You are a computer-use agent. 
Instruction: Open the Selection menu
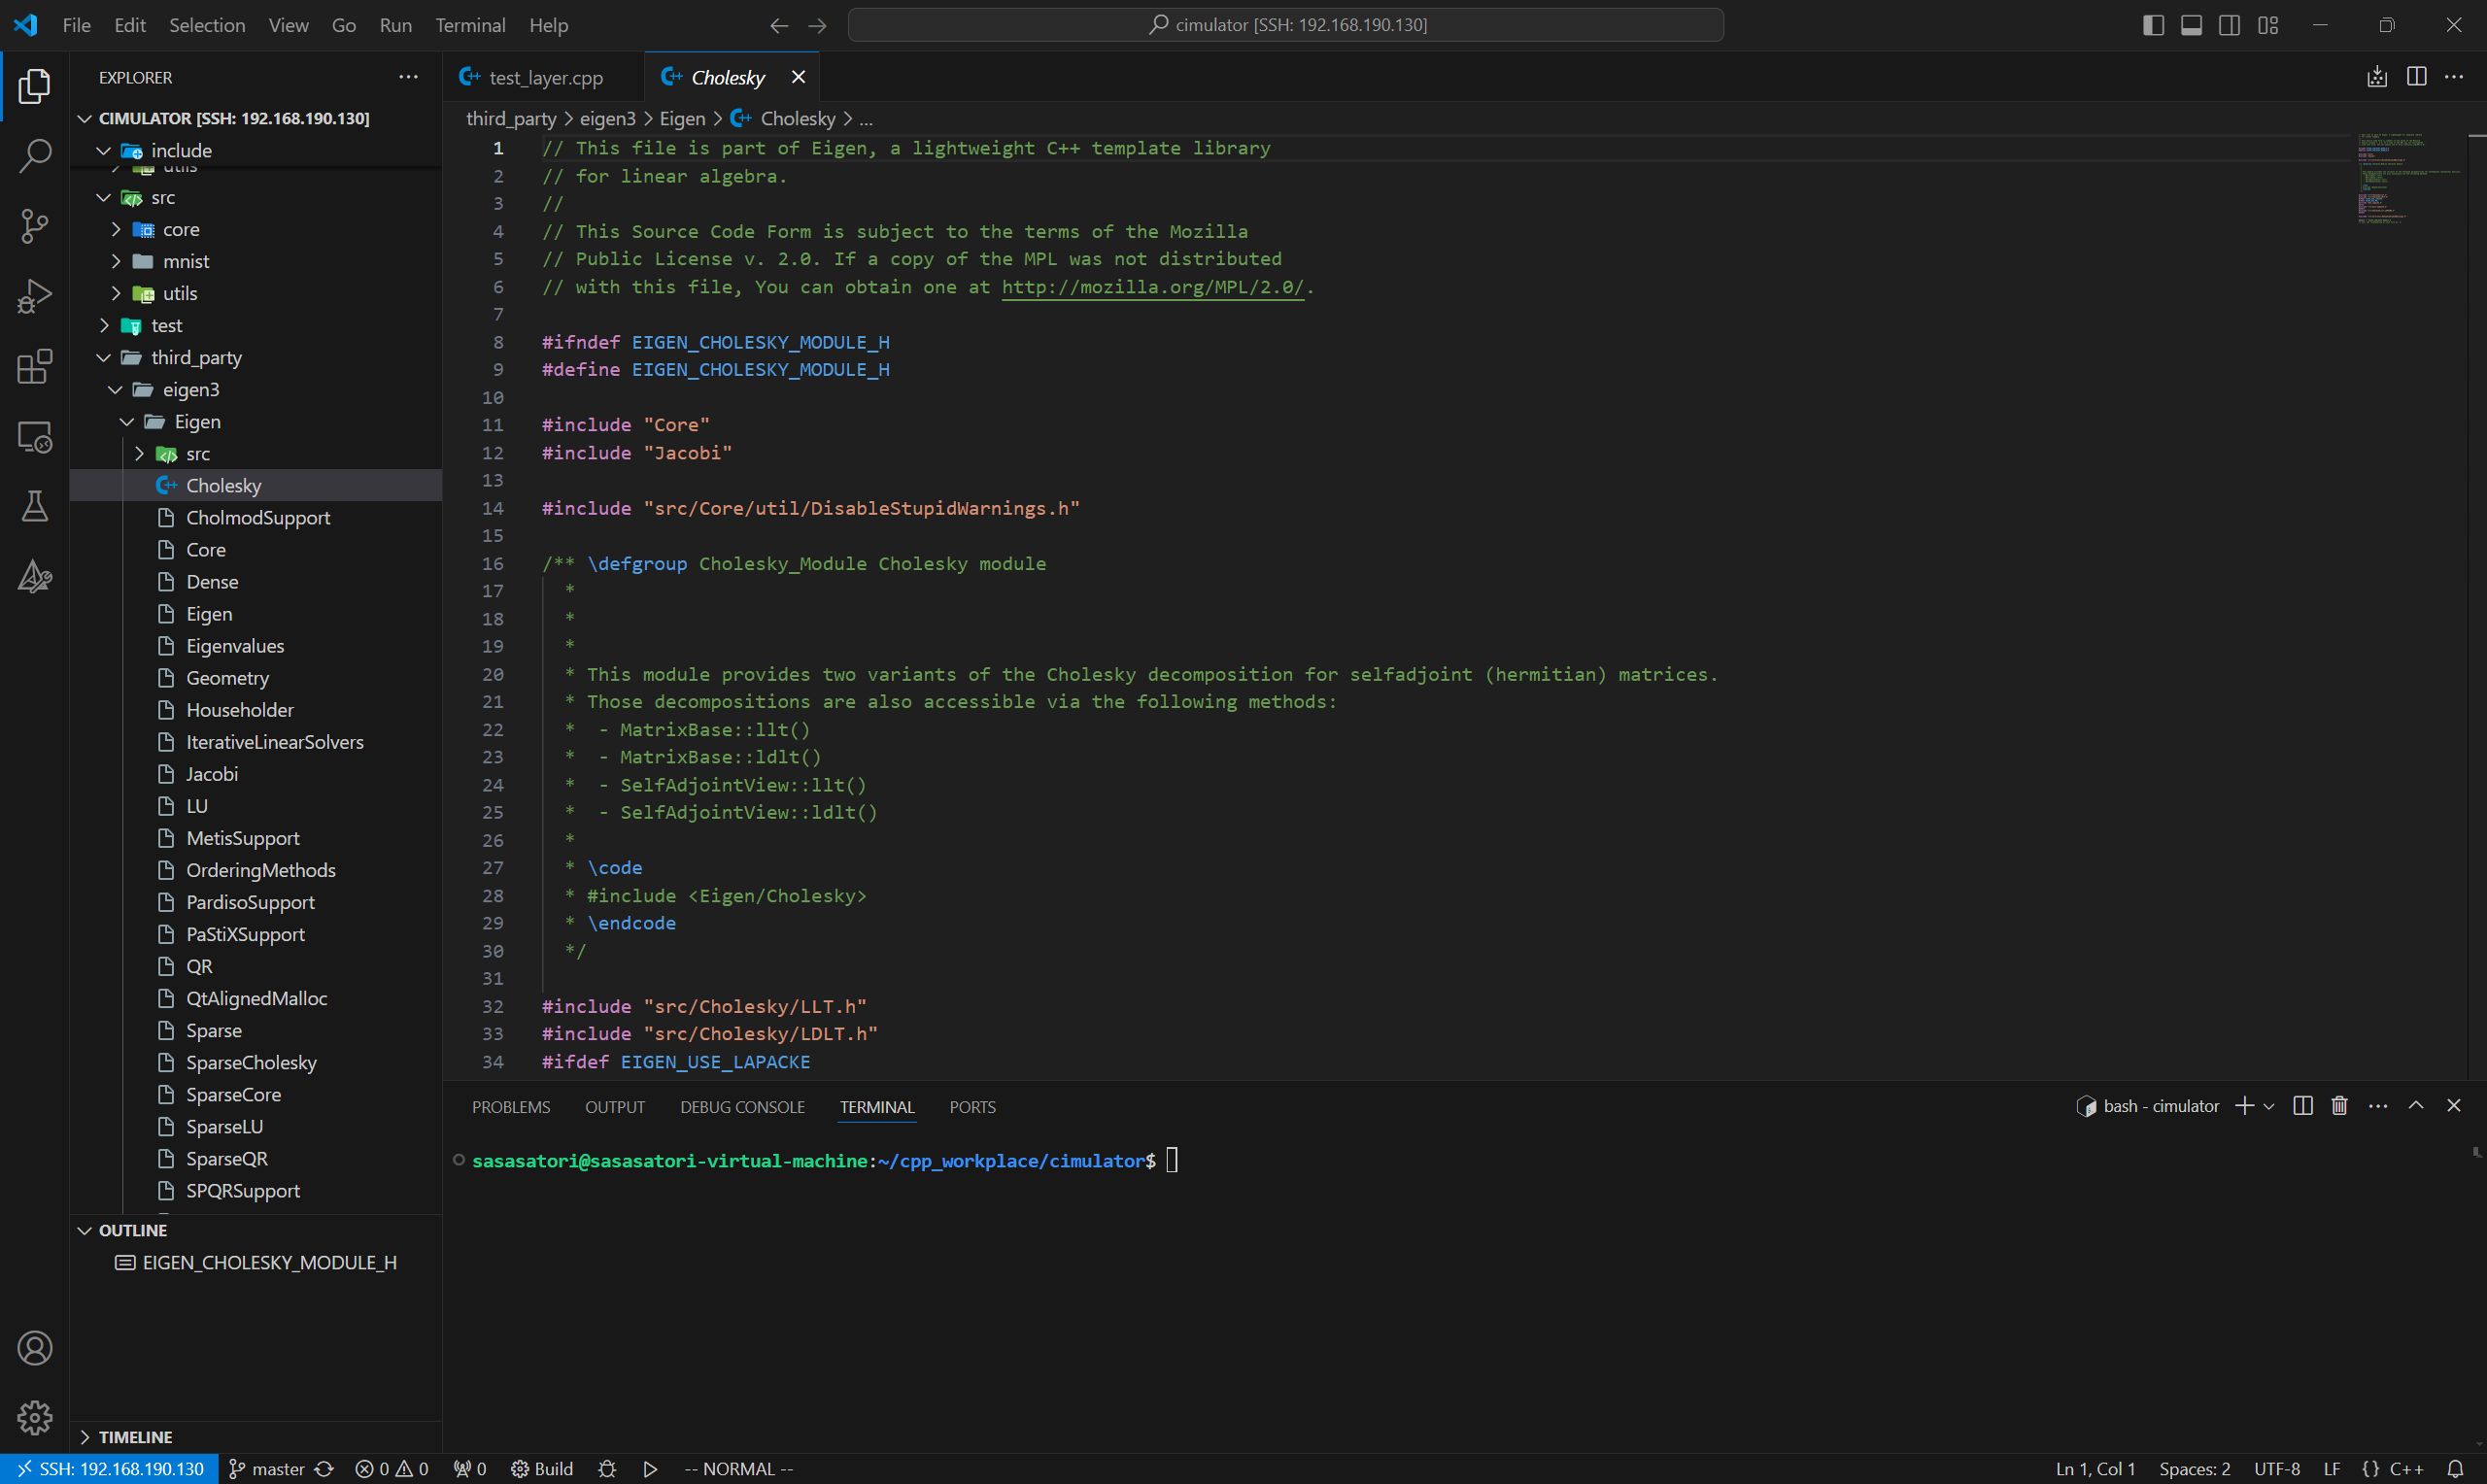[207, 25]
